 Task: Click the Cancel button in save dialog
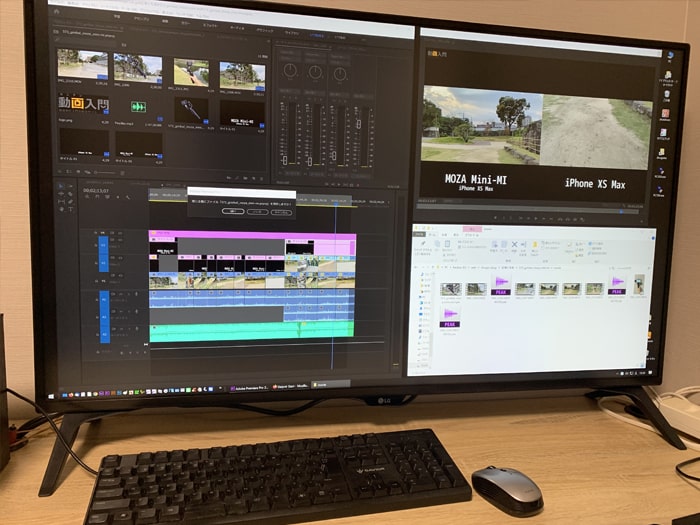[282, 212]
